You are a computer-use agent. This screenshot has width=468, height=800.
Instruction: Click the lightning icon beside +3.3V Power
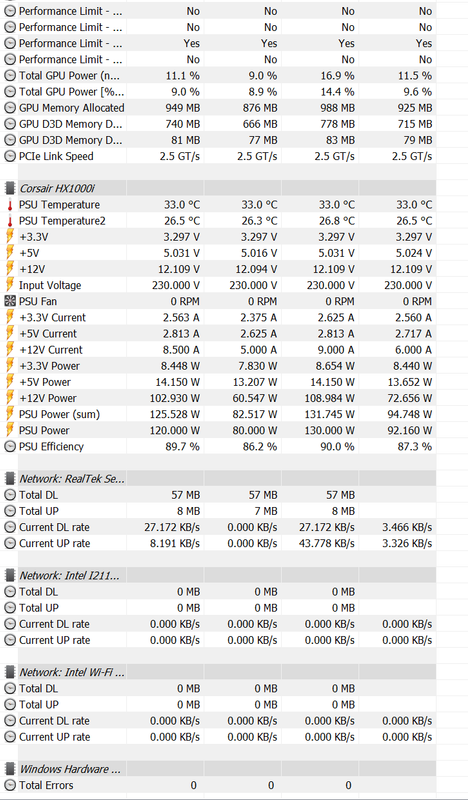point(9,366)
